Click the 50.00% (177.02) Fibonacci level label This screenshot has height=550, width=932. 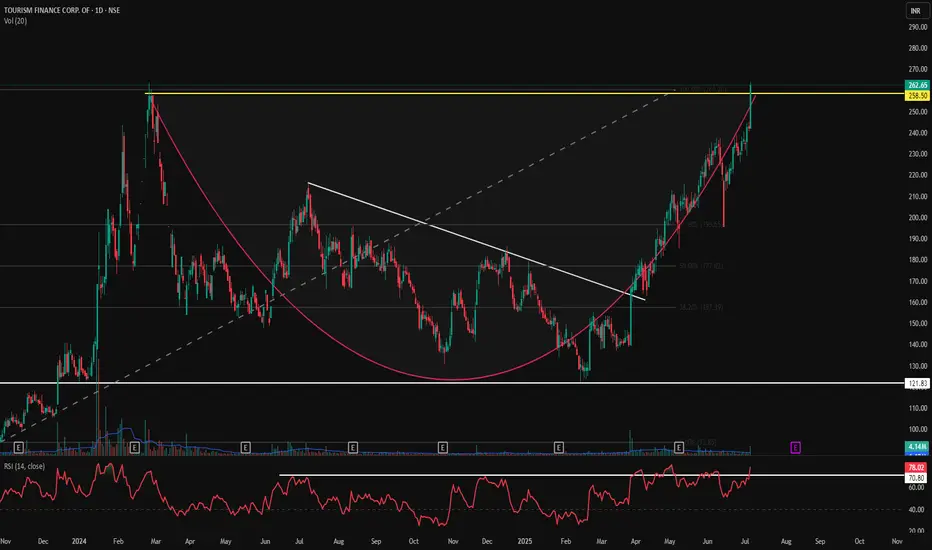pyautogui.click(x=701, y=266)
